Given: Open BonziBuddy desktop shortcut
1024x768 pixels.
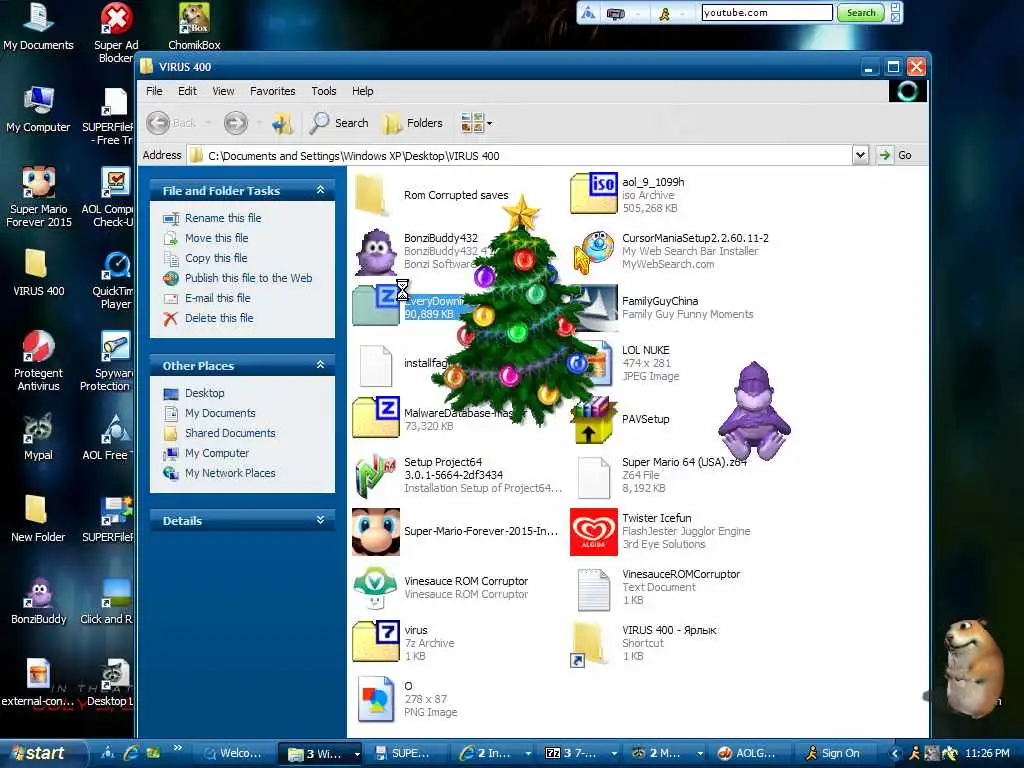Looking at the screenshot, I should coord(39,600).
